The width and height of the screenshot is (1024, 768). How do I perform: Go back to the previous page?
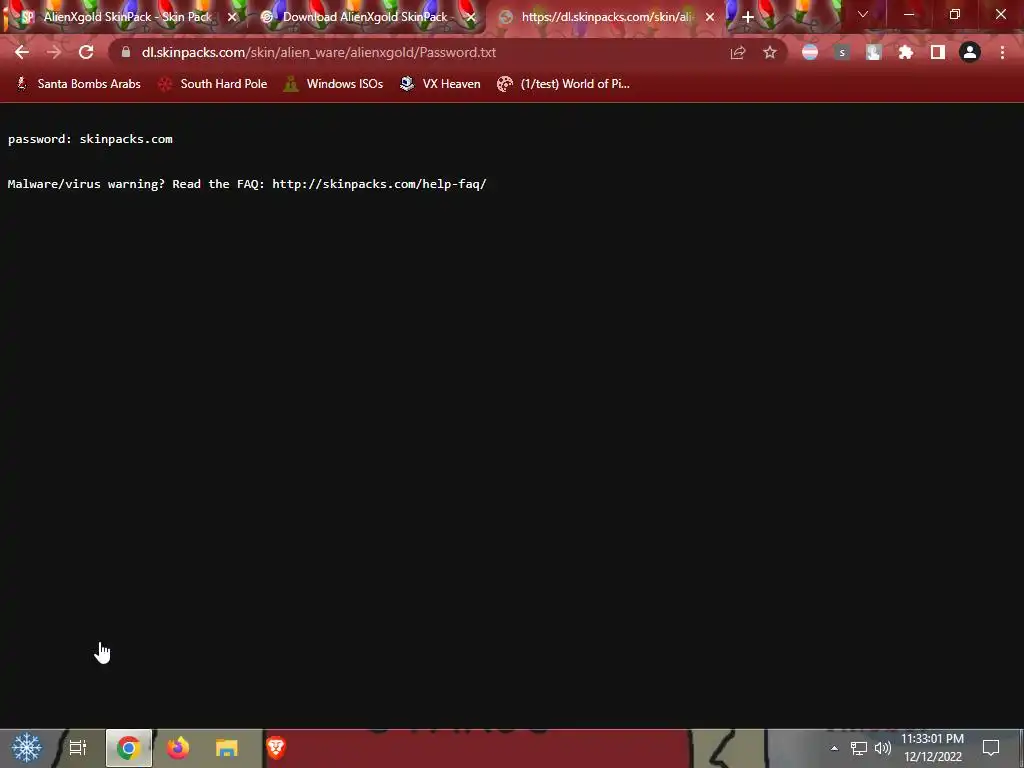click(22, 52)
